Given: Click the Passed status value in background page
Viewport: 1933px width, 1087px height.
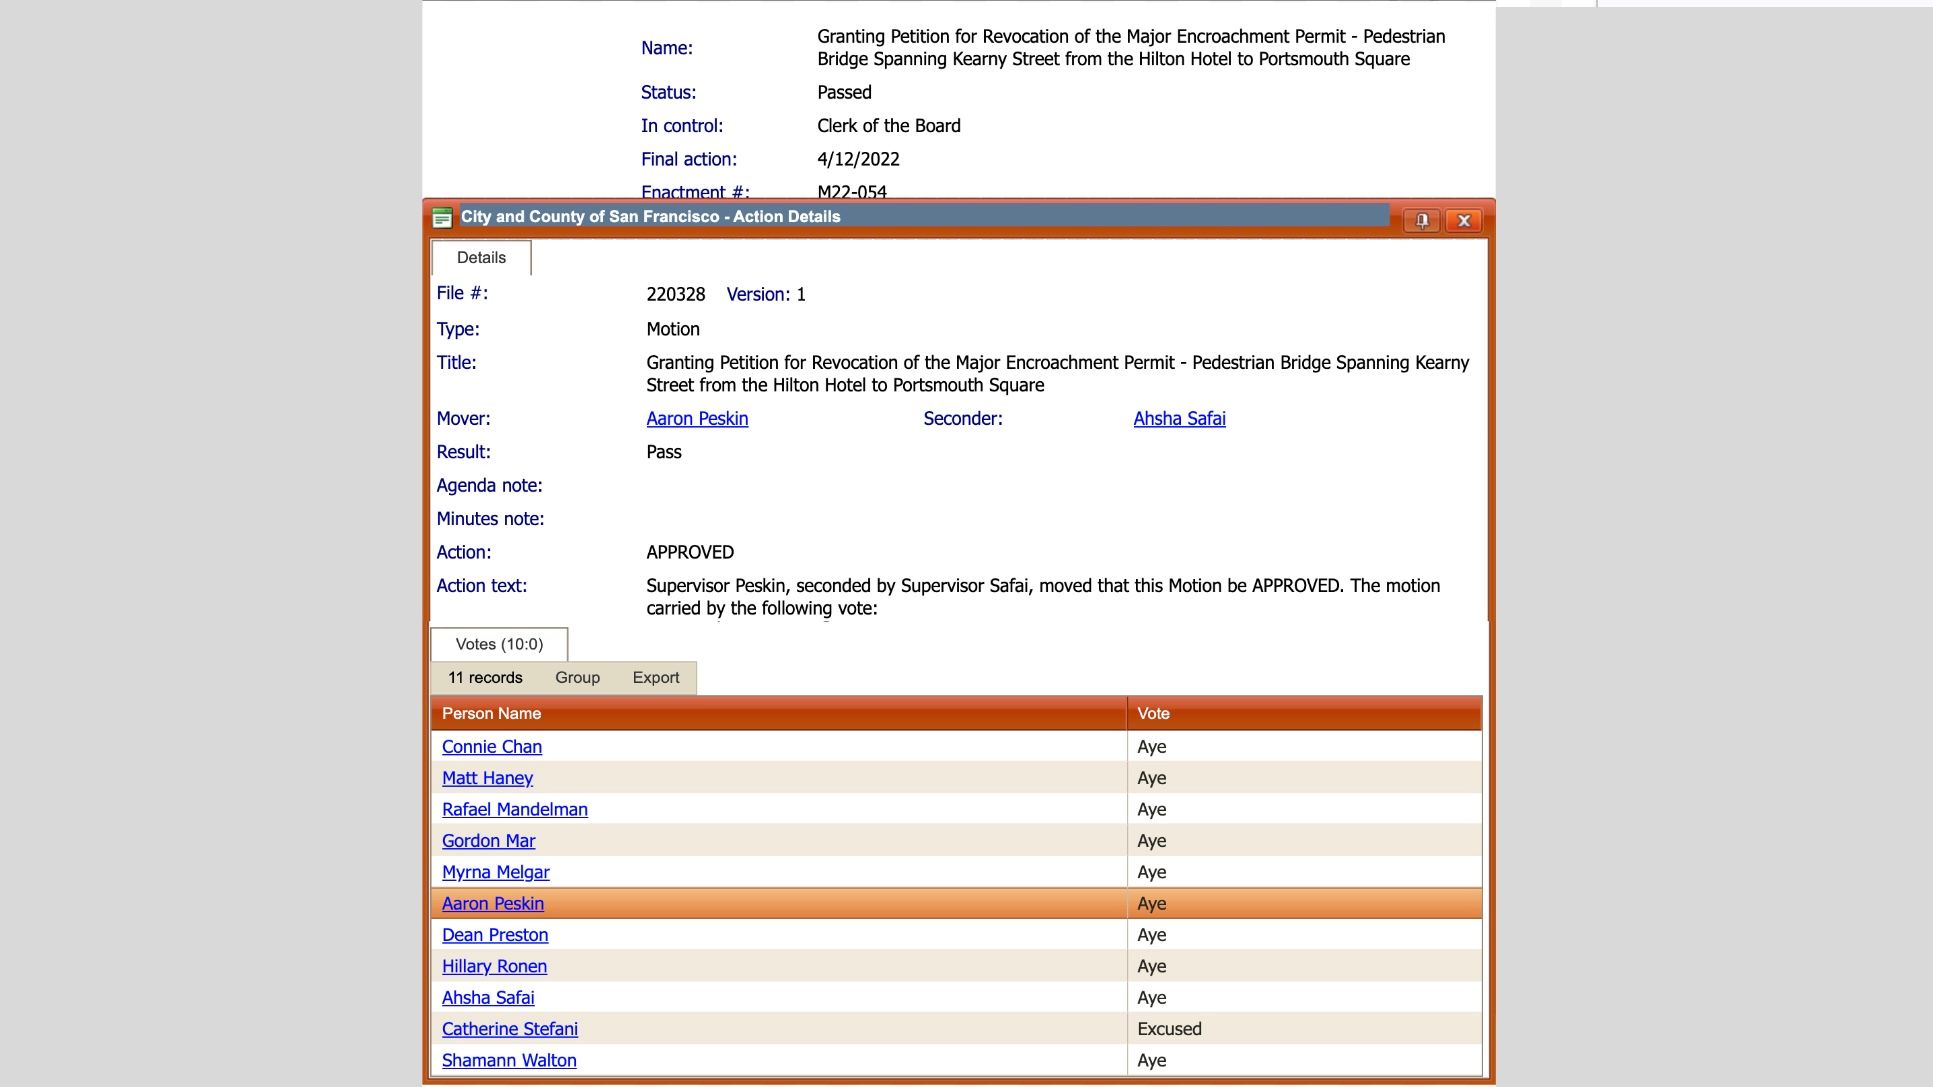Looking at the screenshot, I should point(844,92).
